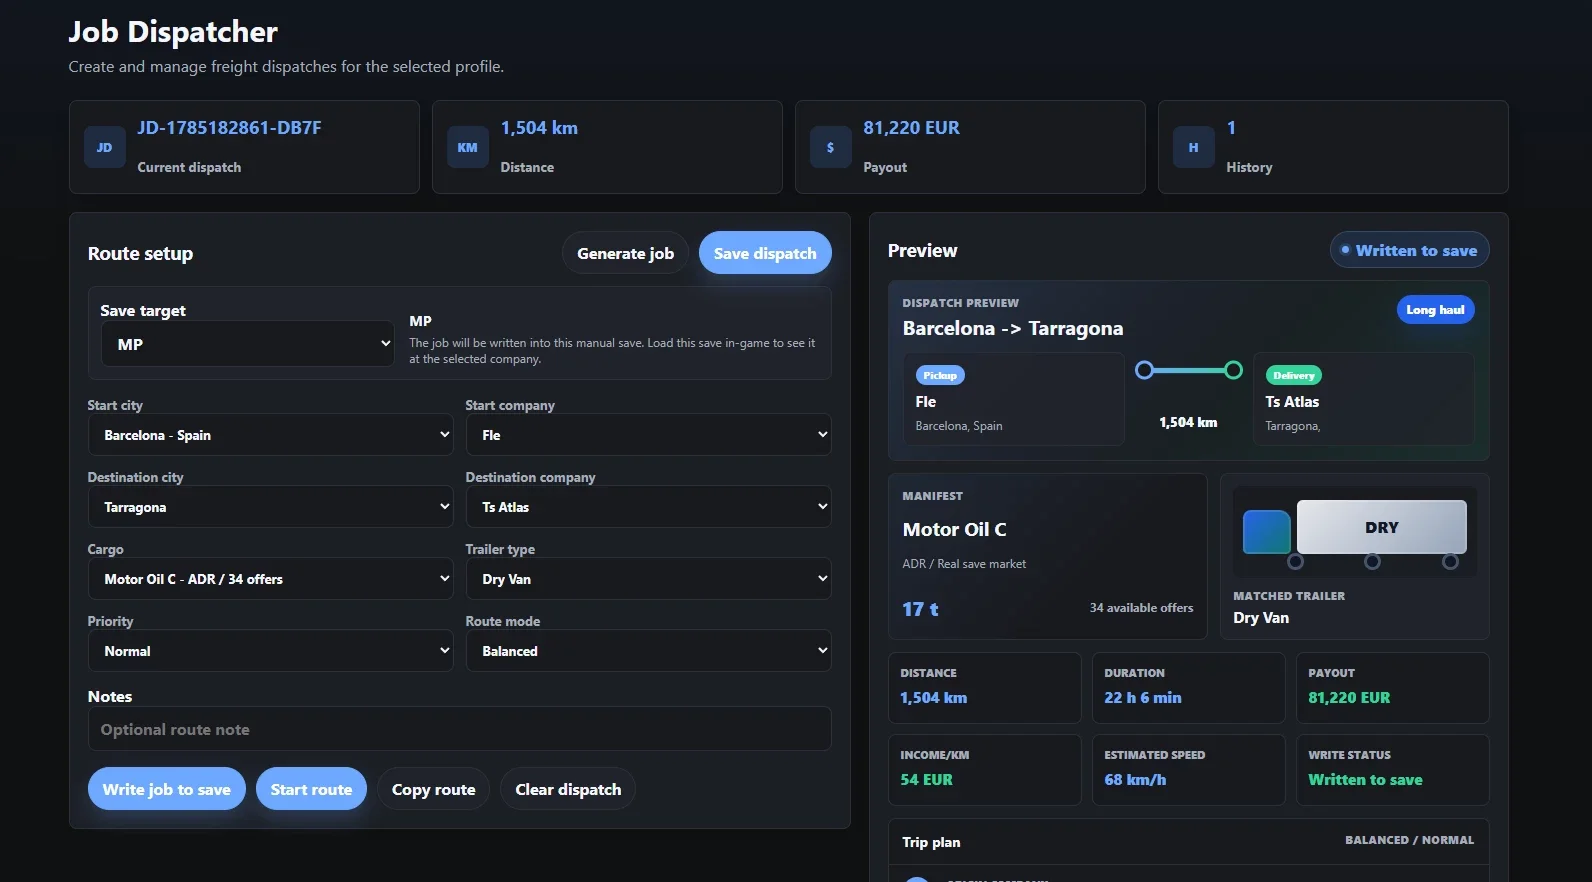Click the 81,220 EUR payout summary value
This screenshot has width=1592, height=882.
[x=911, y=128]
